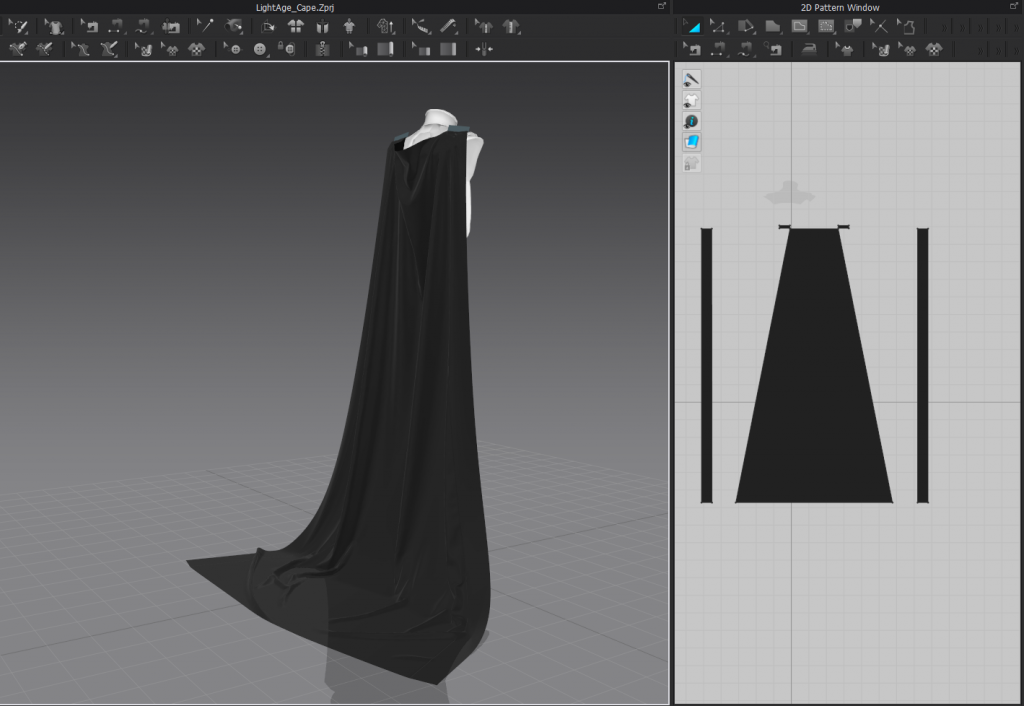Click the Steam iron tool in 2D toolbar
The width and height of the screenshot is (1024, 706).
[810, 48]
